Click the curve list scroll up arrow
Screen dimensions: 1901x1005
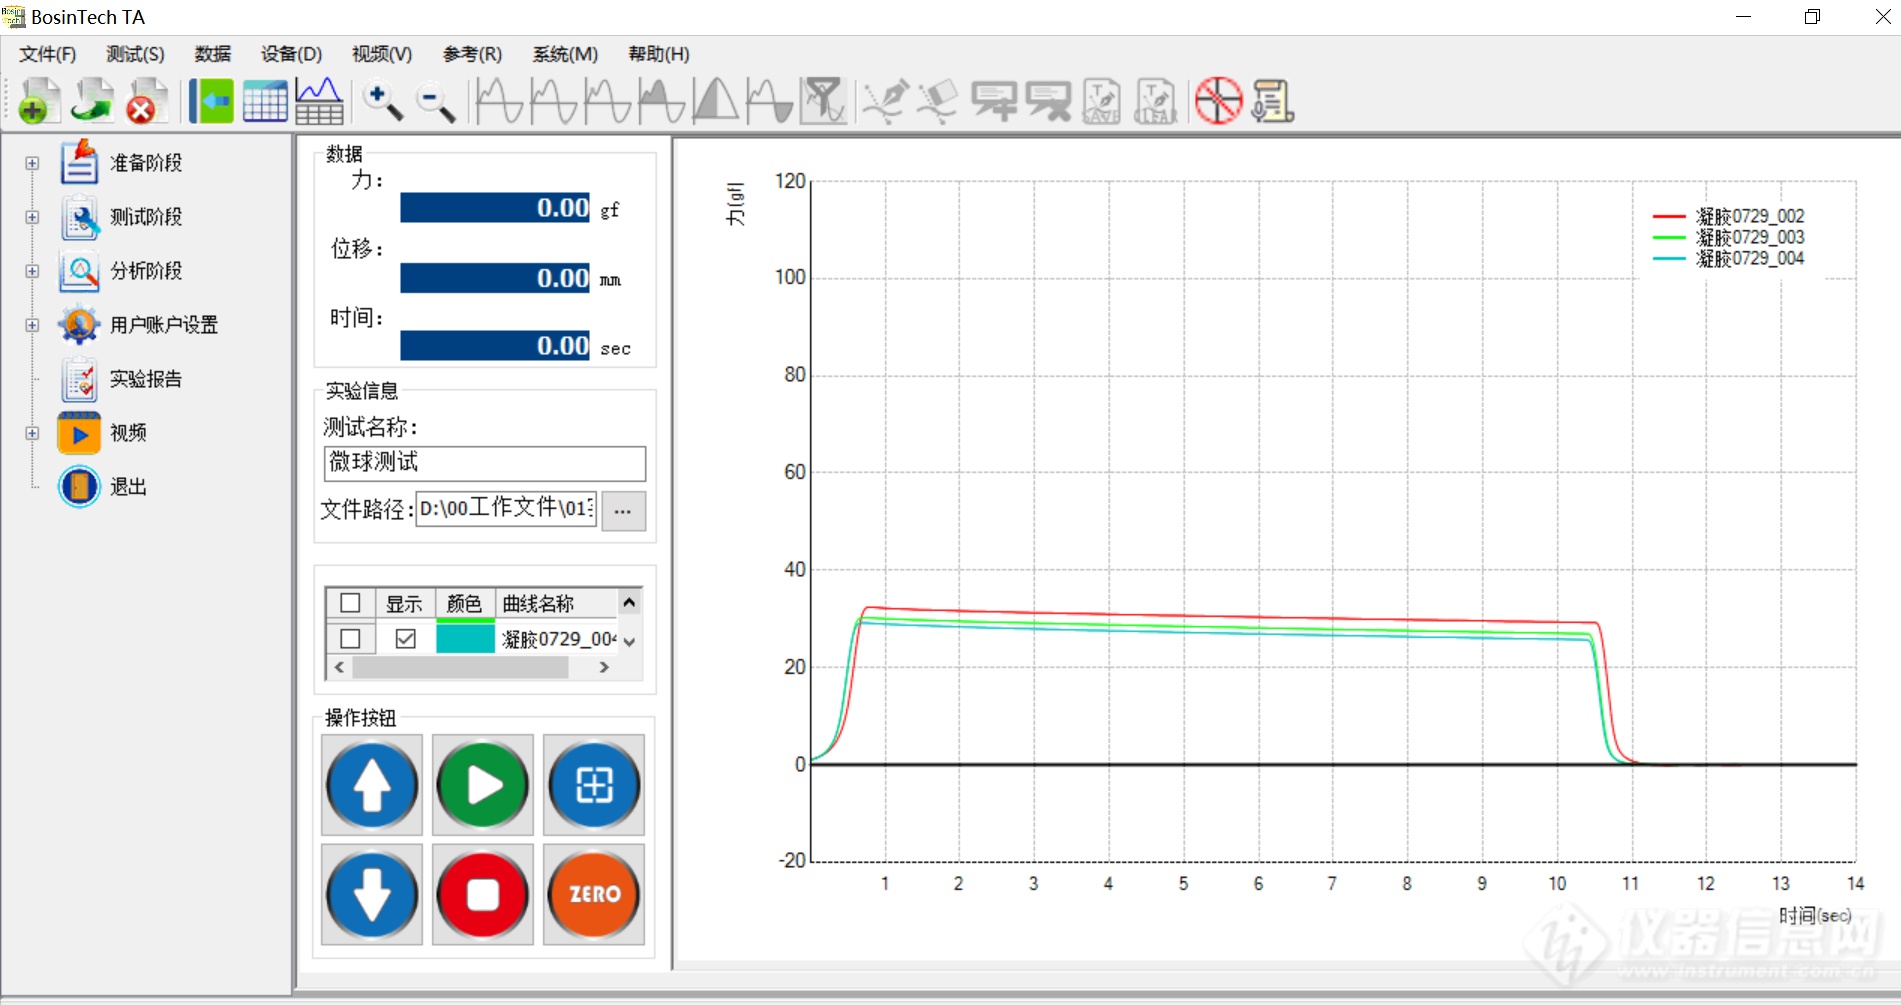tap(629, 602)
